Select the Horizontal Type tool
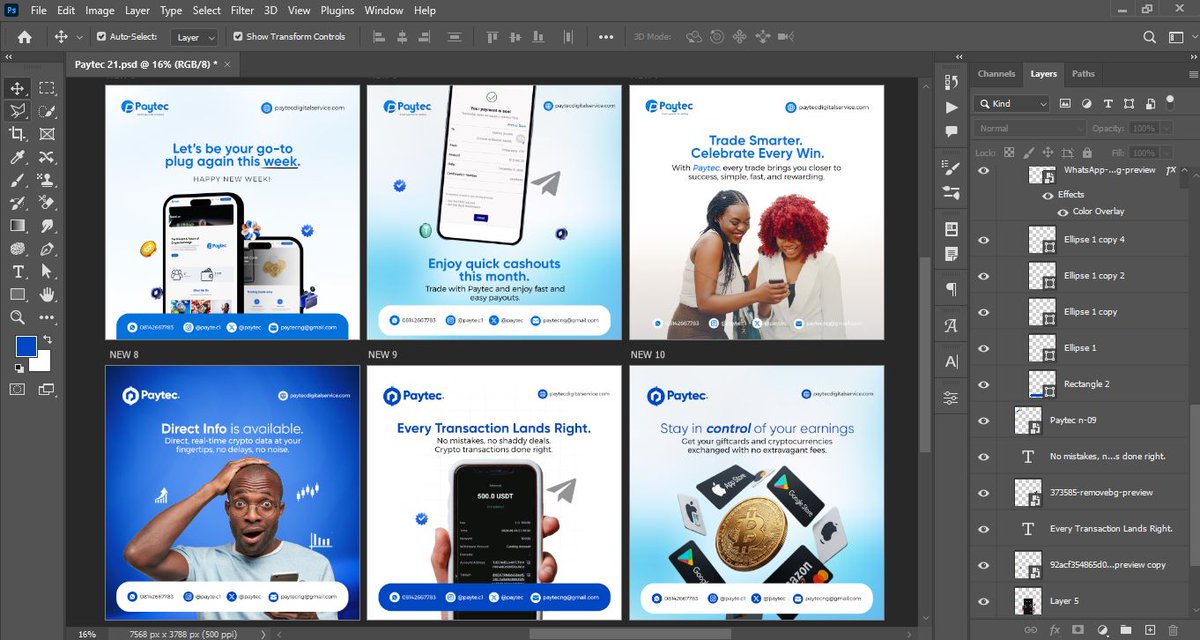 coord(18,272)
